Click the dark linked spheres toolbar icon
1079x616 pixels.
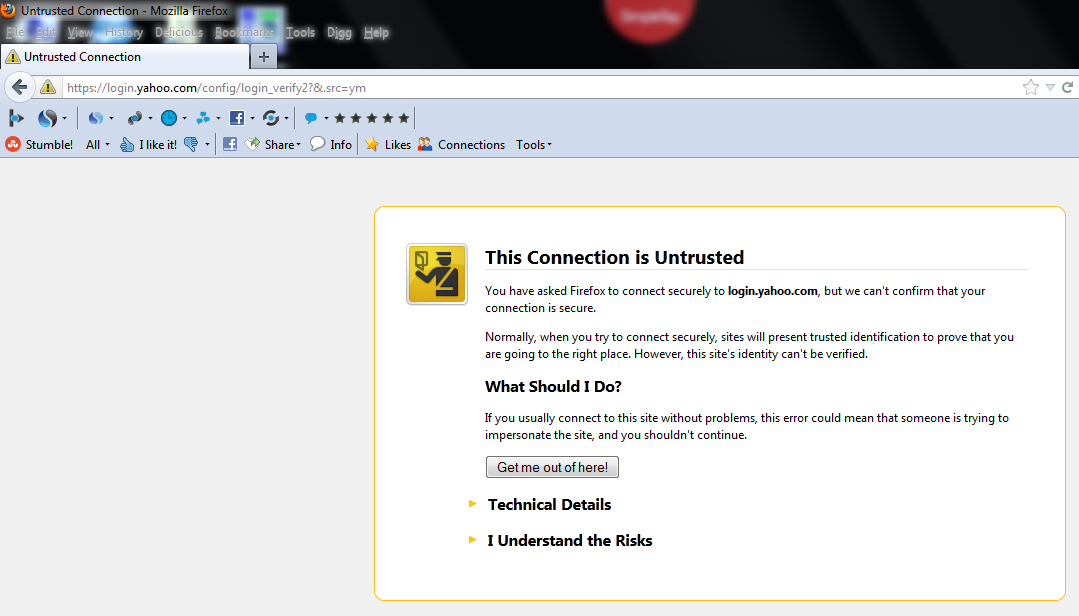135,118
